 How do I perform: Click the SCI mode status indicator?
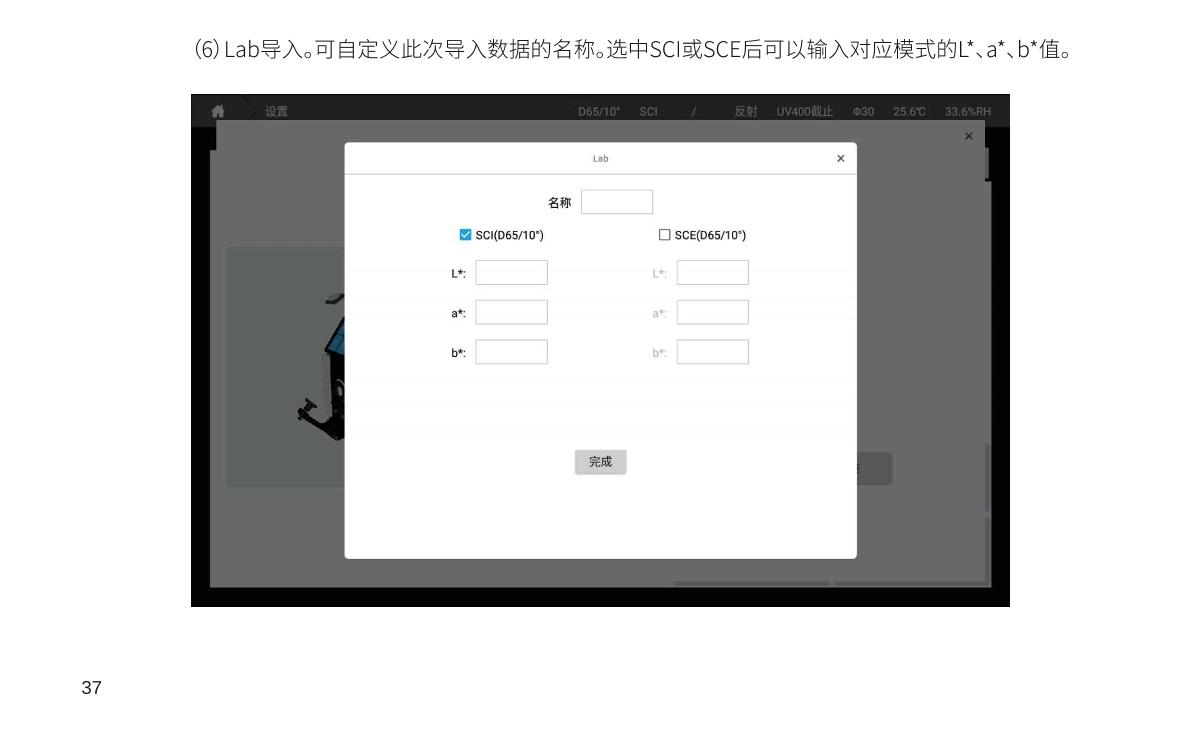point(648,111)
